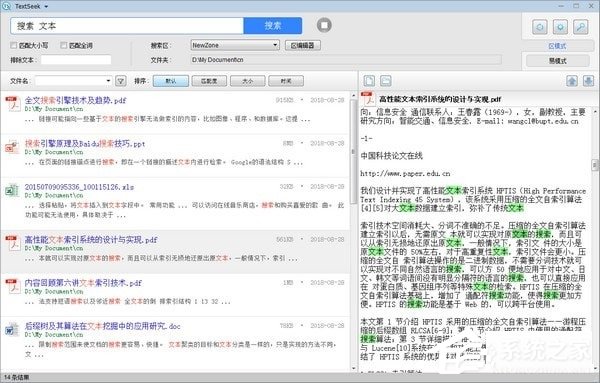Switch to 易模式 easy mode tab
The height and width of the screenshot is (383, 600).
click(558, 60)
